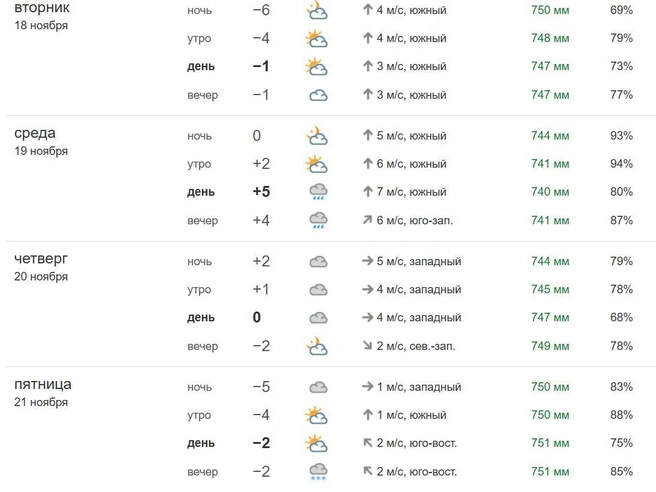Open the четверг 20 ноября day heading
The width and height of the screenshot is (656, 492).
click(x=41, y=267)
